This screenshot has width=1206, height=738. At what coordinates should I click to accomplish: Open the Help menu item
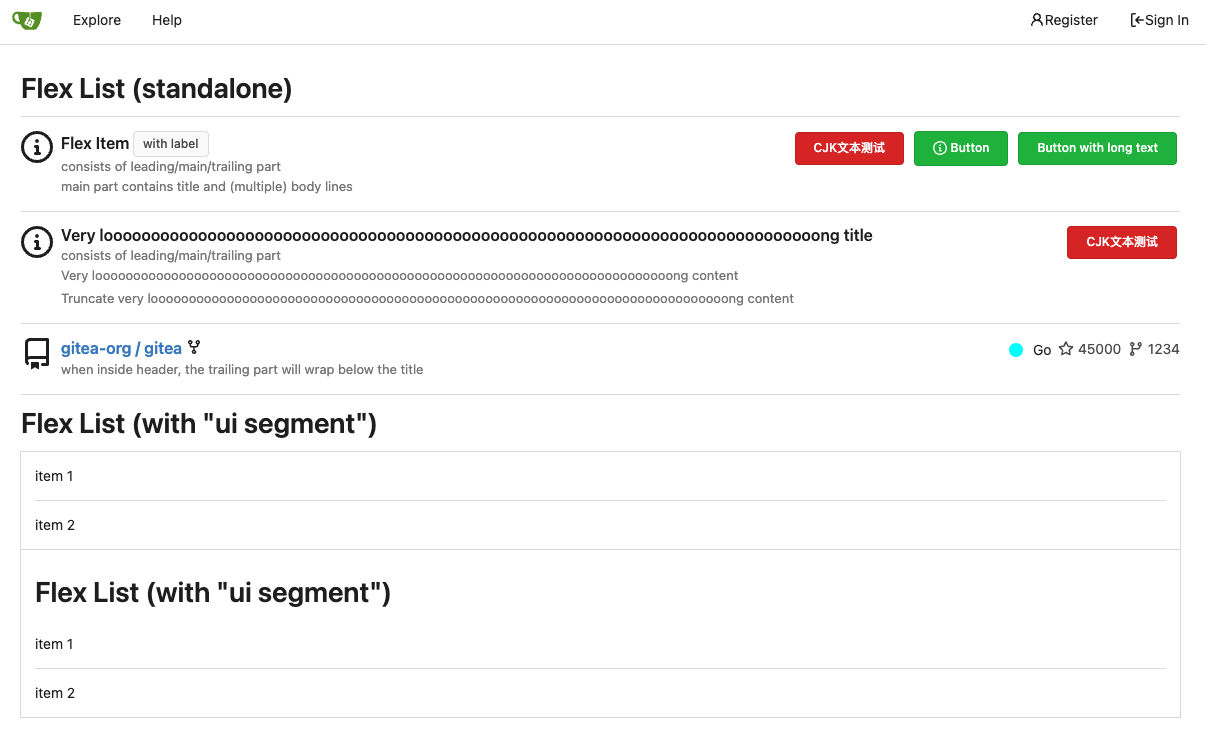(167, 20)
